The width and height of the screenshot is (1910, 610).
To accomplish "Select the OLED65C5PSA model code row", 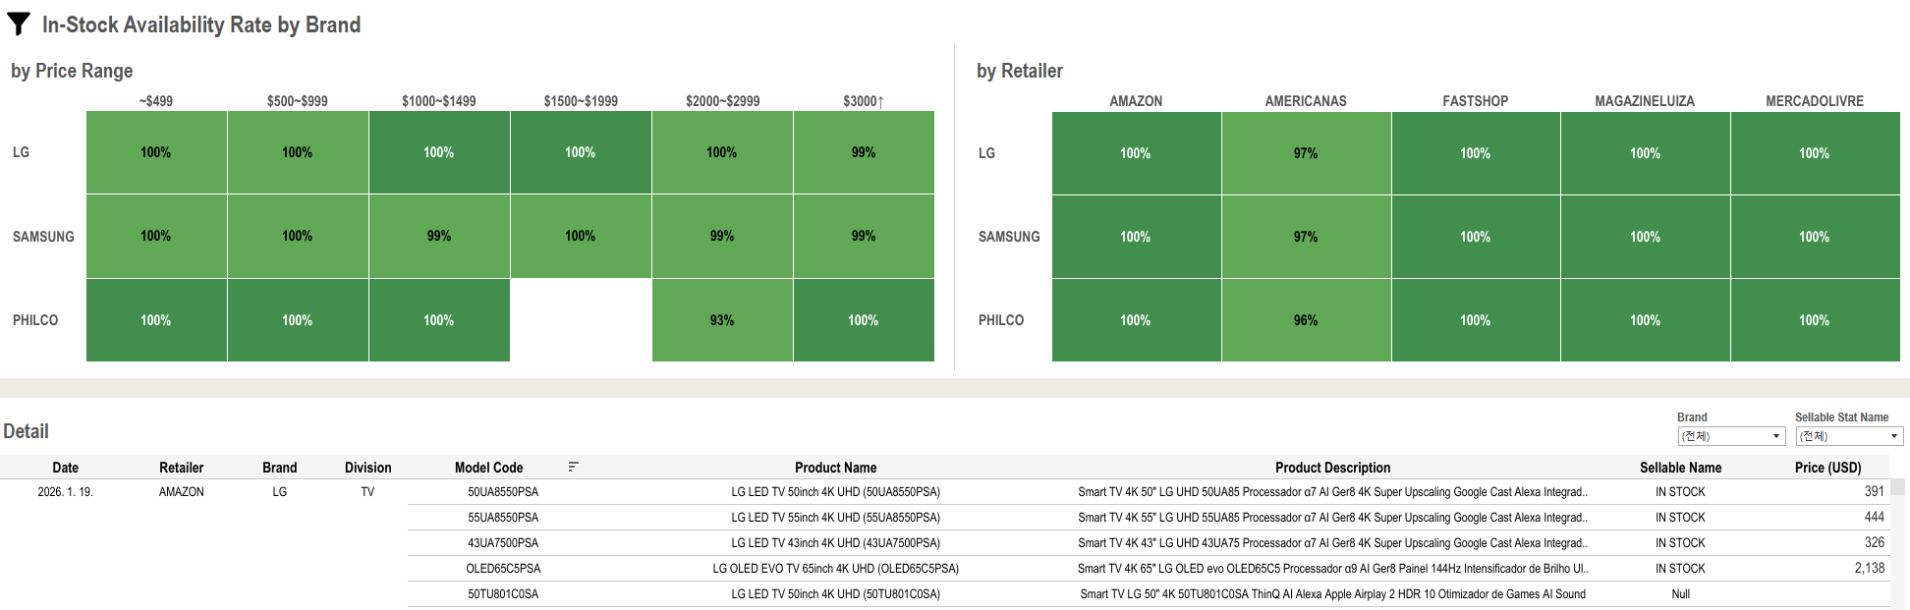I will coord(503,568).
